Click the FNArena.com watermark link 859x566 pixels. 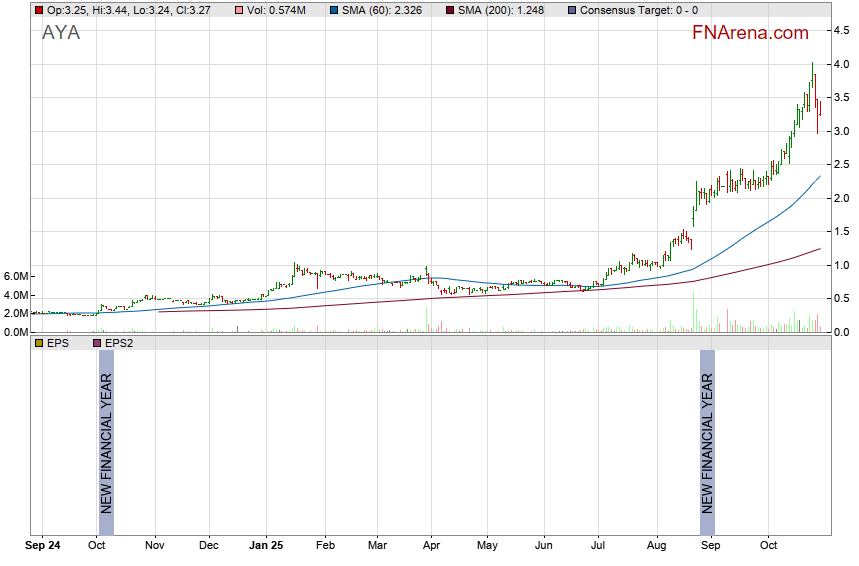pos(750,33)
